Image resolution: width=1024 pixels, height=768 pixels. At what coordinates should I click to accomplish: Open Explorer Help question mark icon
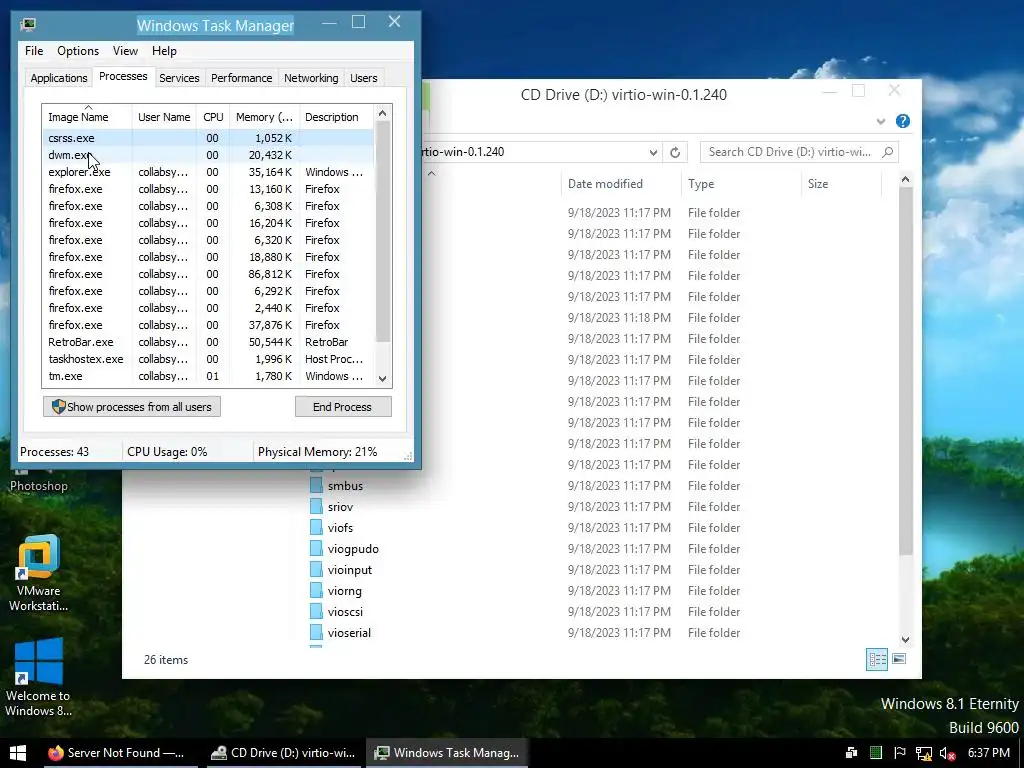[903, 121]
